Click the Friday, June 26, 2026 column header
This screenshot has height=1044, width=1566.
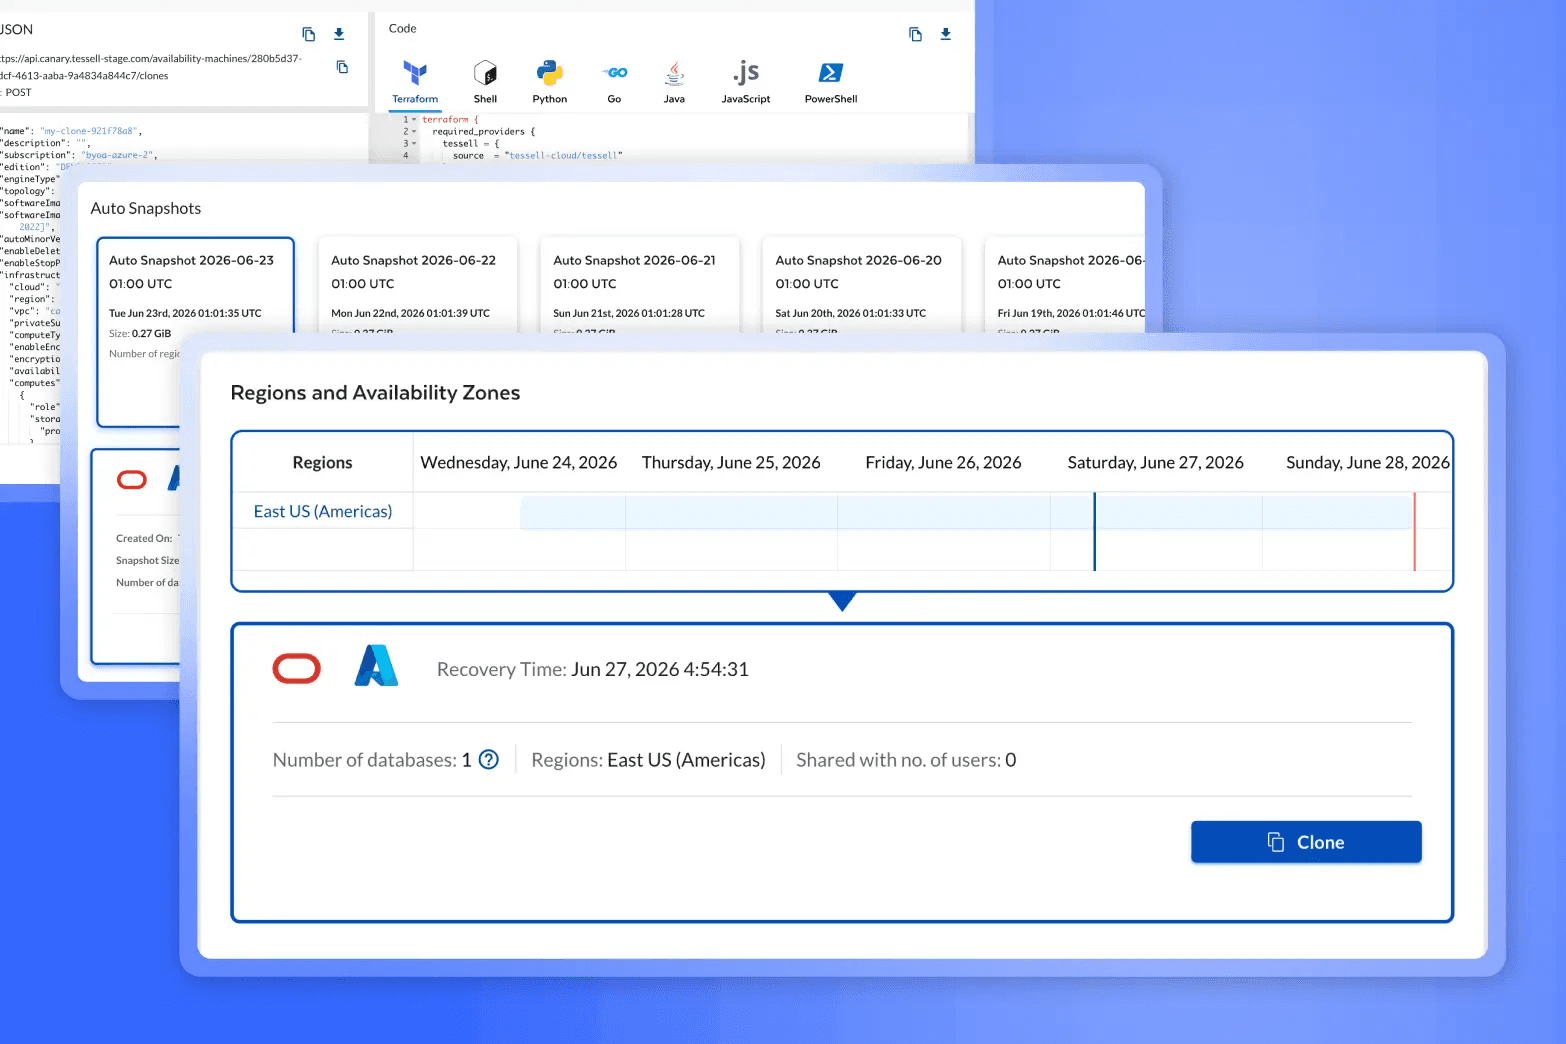coord(943,462)
